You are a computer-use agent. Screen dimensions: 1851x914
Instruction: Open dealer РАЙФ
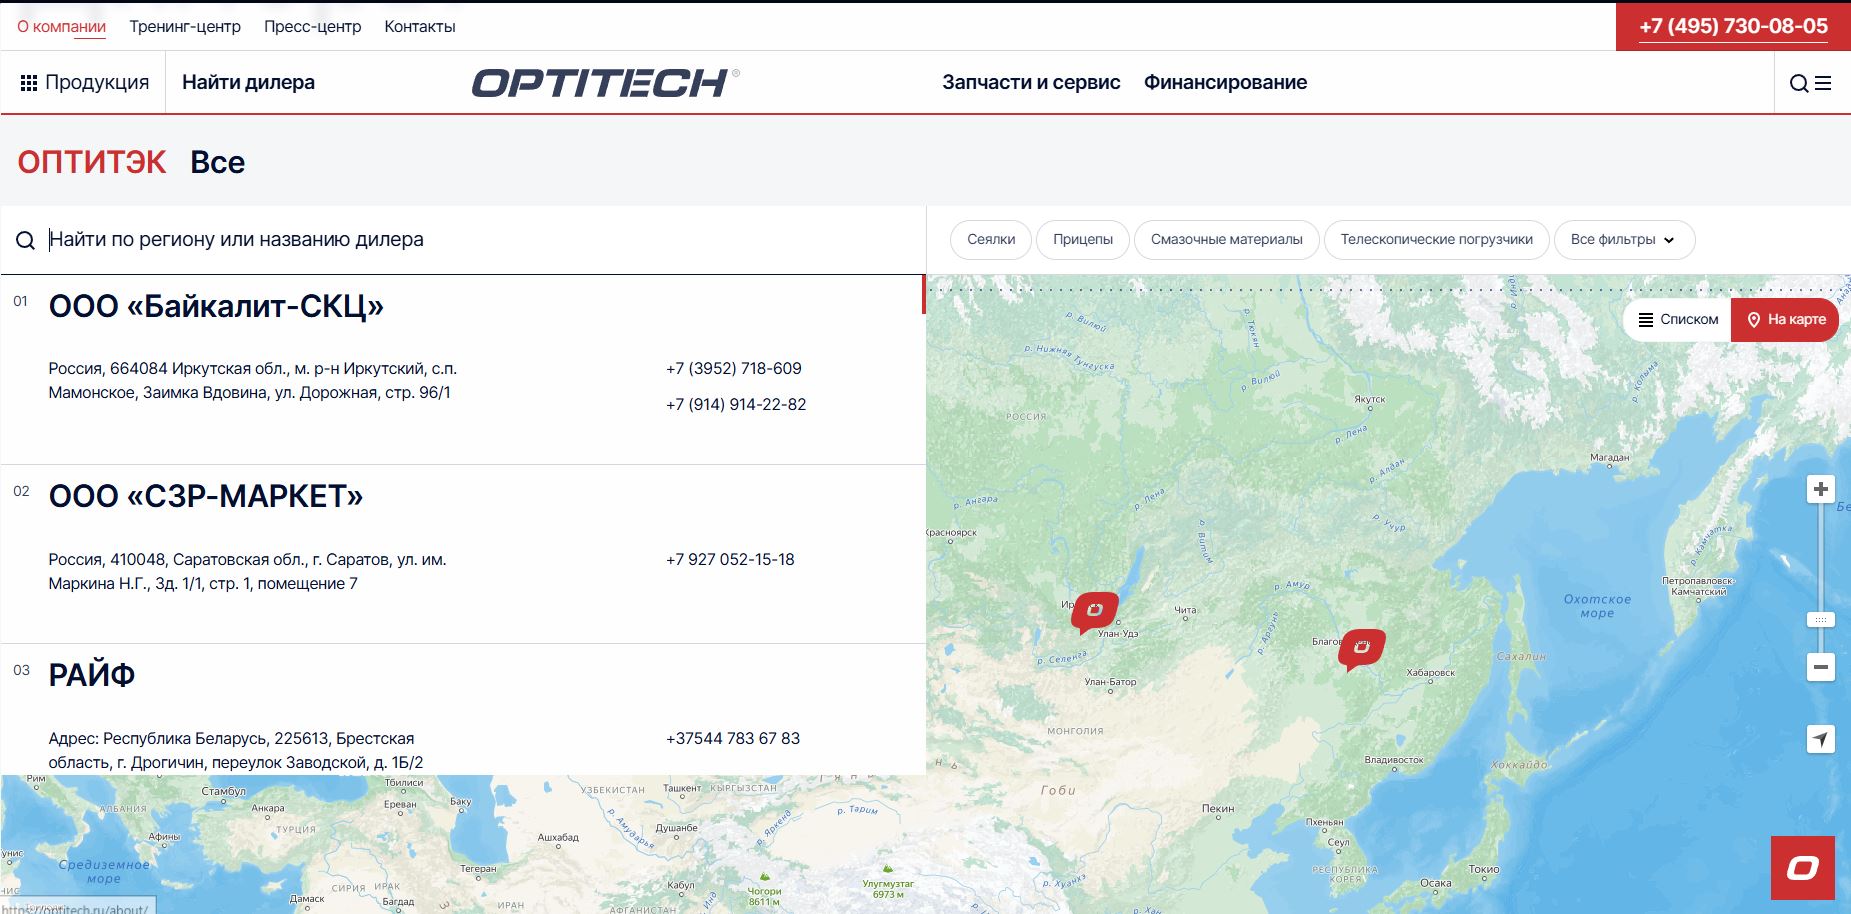(92, 675)
